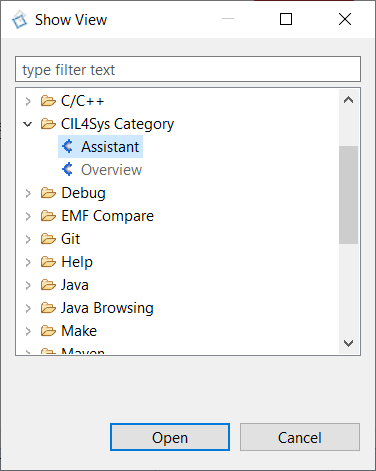
Task: Select the Java label
Action: [75, 285]
